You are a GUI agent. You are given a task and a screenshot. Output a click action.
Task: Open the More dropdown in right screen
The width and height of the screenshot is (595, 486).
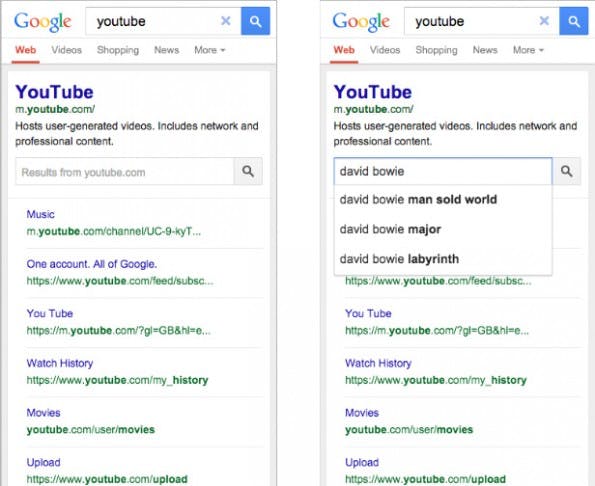click(x=528, y=50)
